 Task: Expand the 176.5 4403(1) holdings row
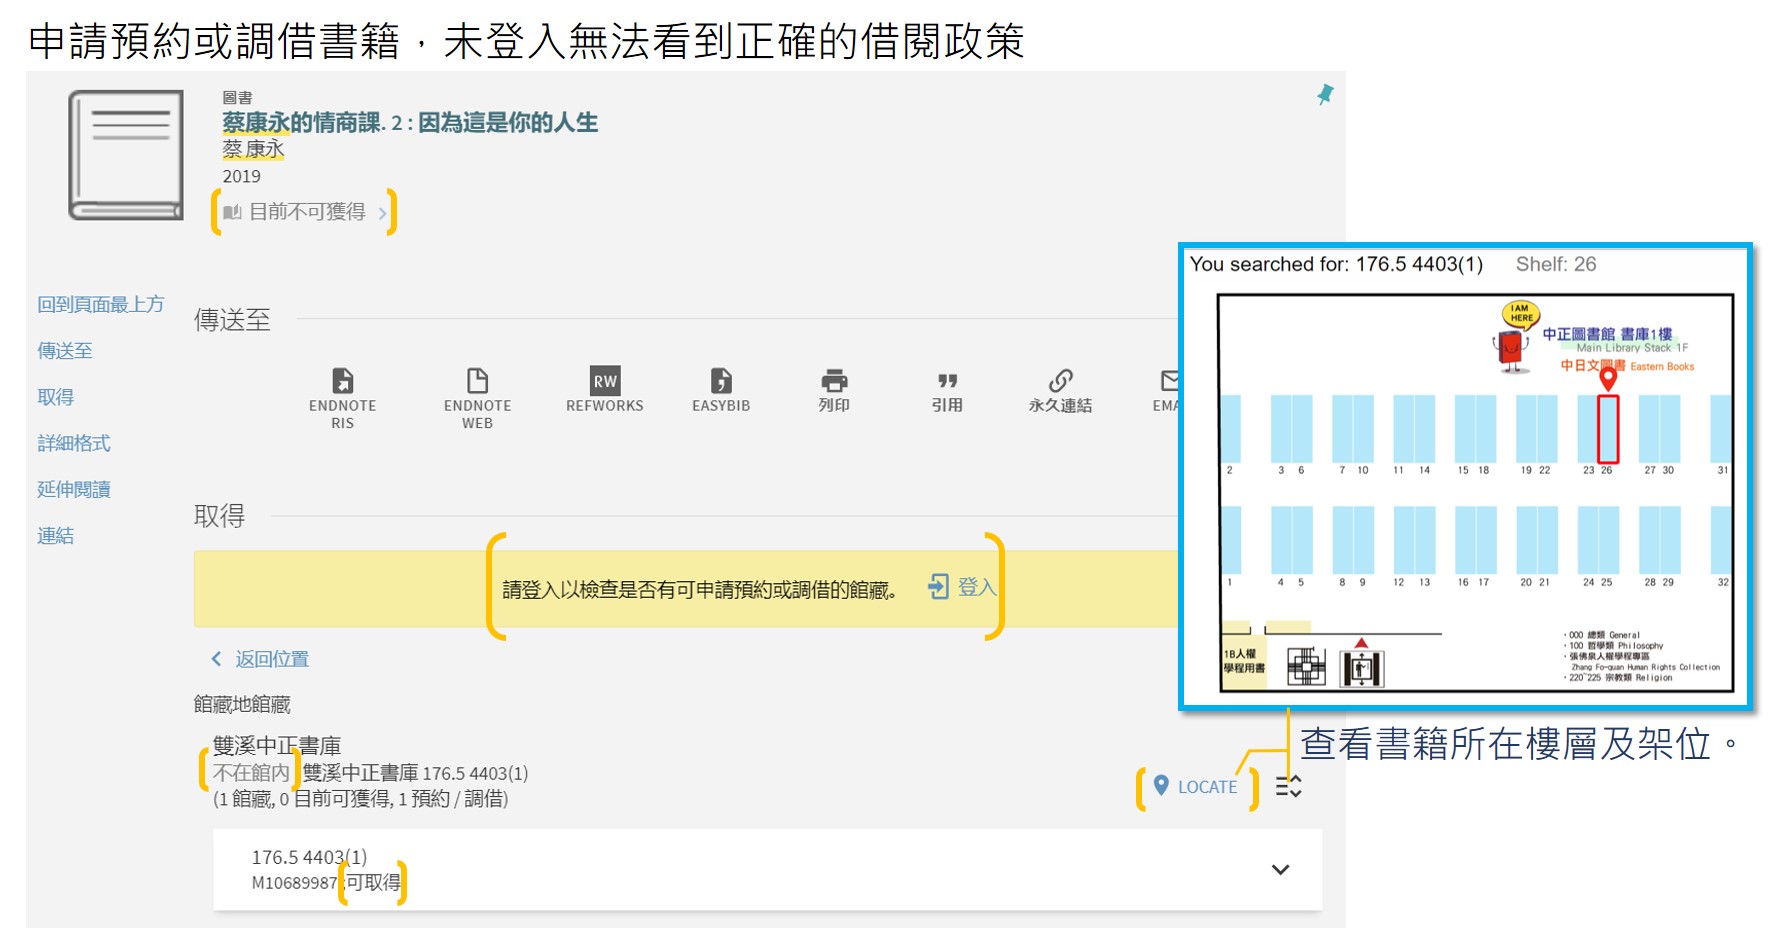click(1280, 870)
